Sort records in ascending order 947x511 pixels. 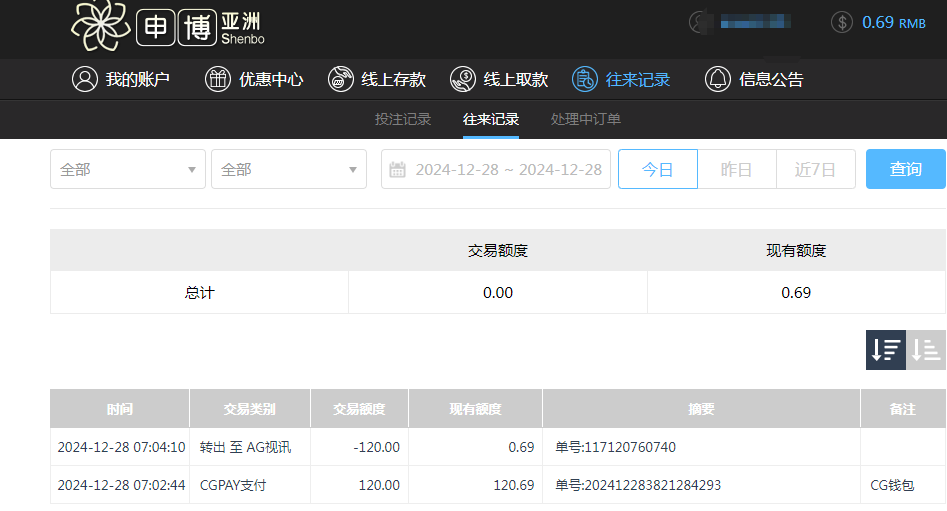[x=927, y=350]
